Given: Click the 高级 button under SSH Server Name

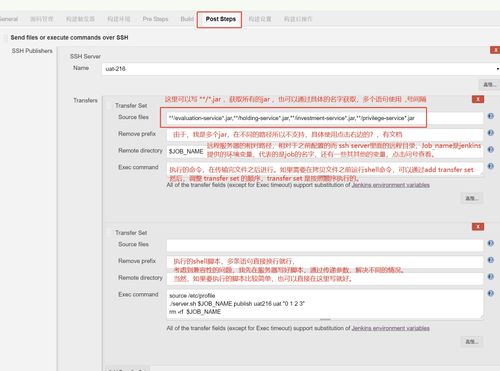Looking at the screenshot, I should tap(489, 84).
